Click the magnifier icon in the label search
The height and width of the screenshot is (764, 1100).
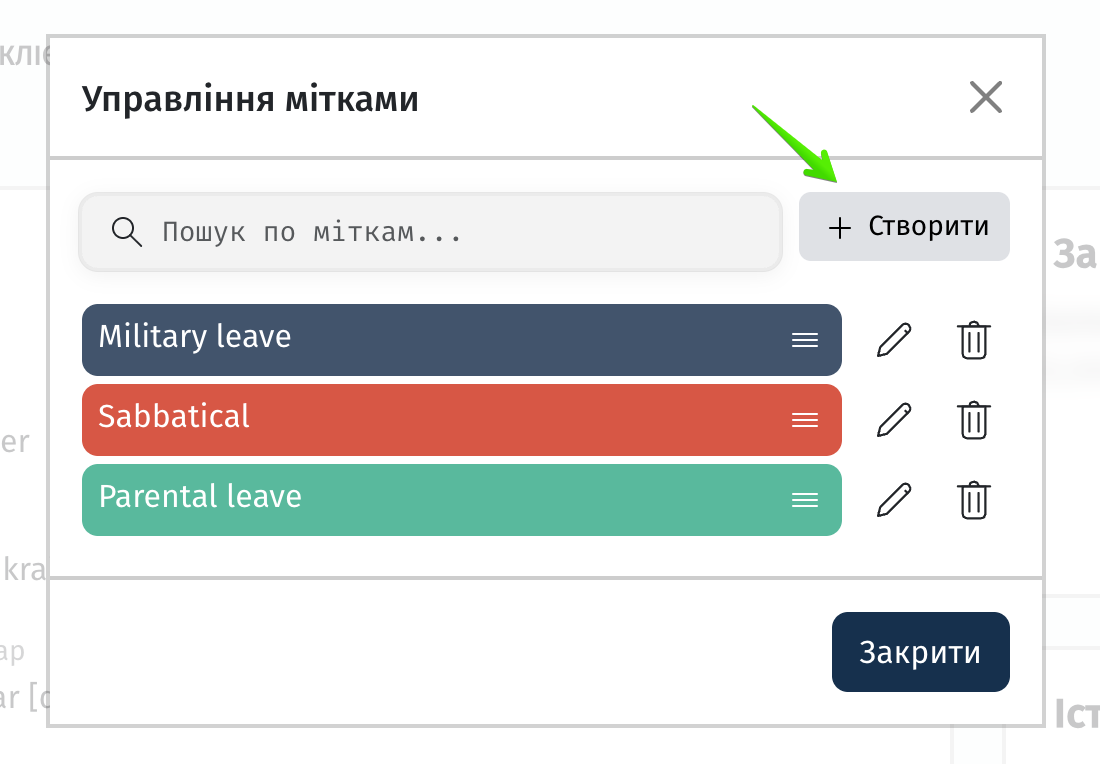(x=127, y=232)
